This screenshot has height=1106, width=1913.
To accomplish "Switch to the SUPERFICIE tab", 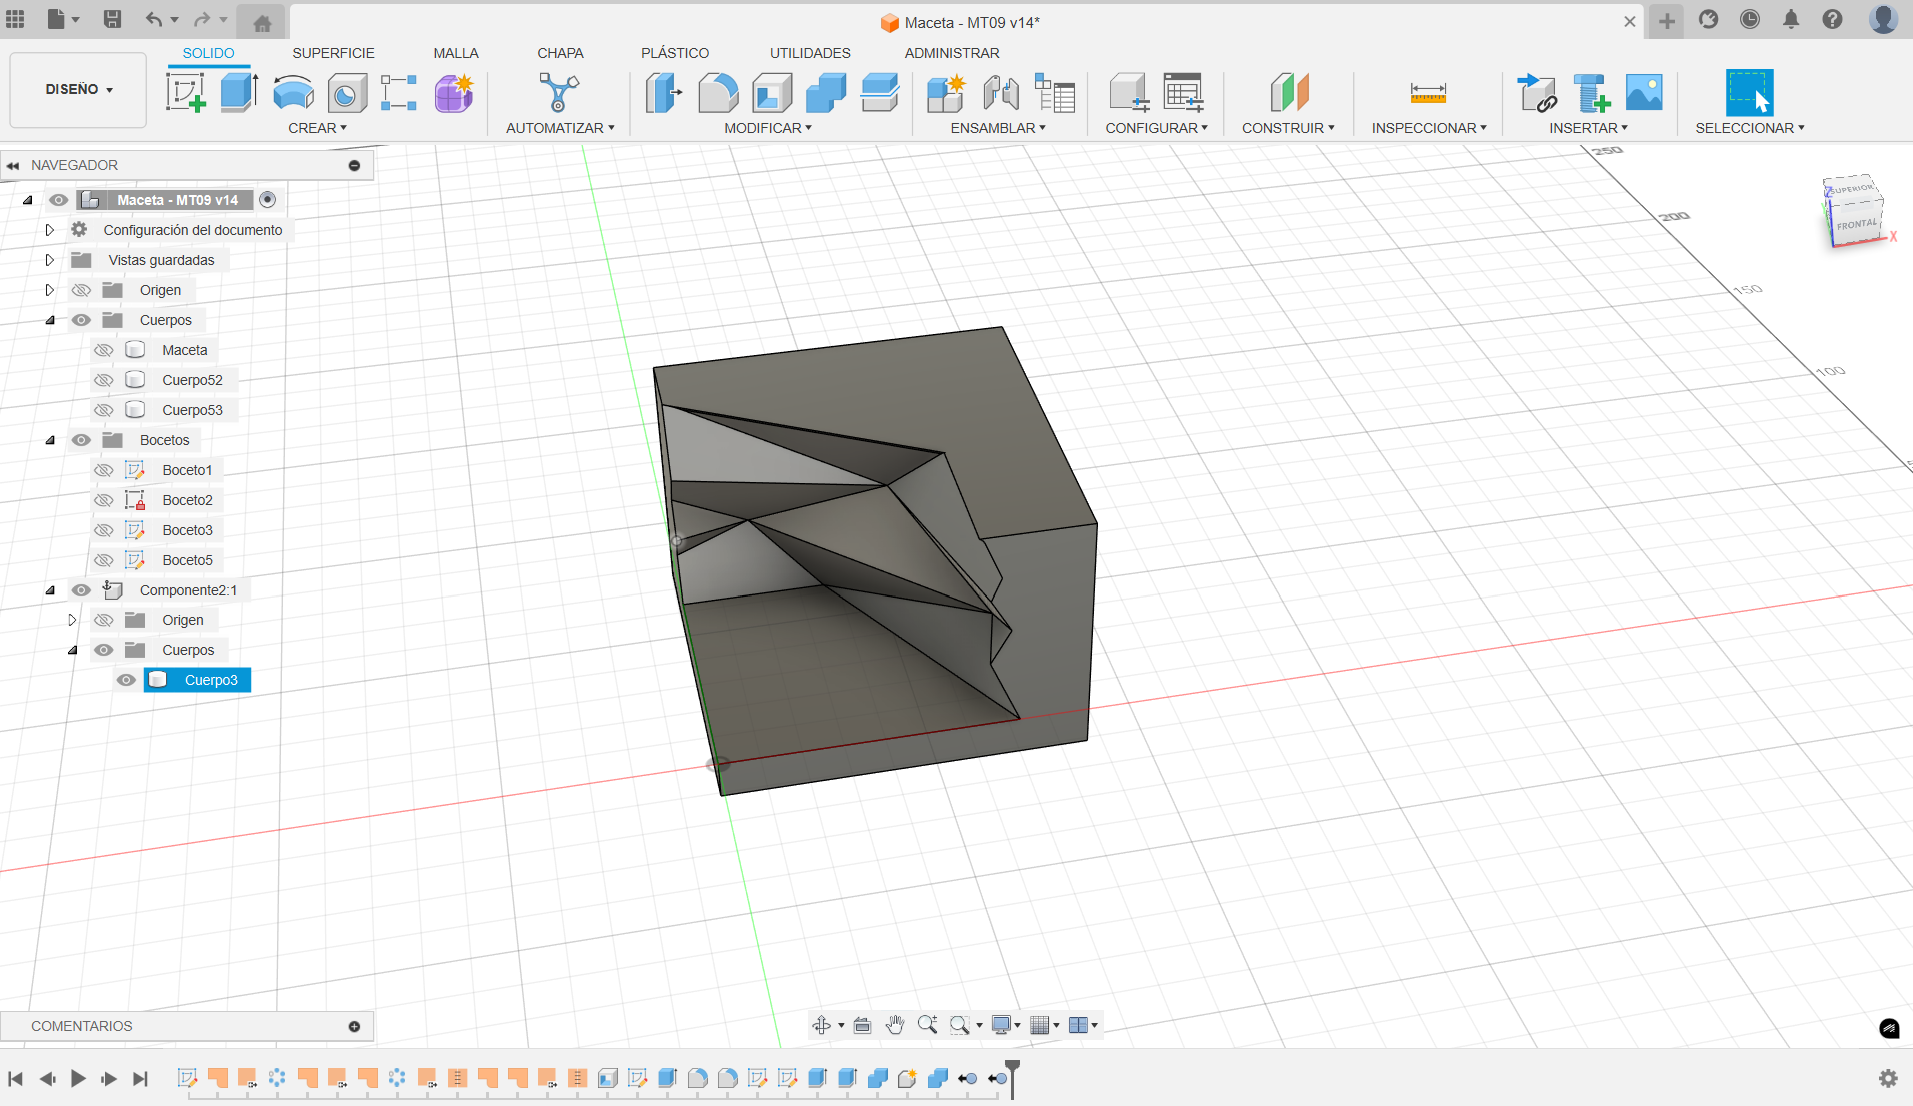I will click(333, 53).
